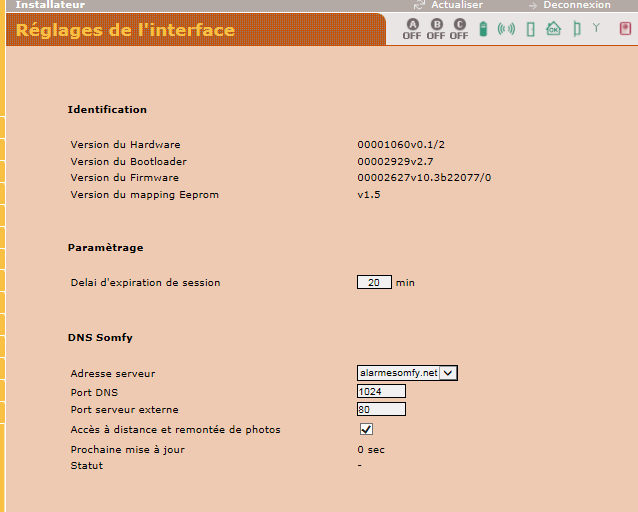
Task: Click the Réglages de l'interface header title
Action: coord(125,30)
